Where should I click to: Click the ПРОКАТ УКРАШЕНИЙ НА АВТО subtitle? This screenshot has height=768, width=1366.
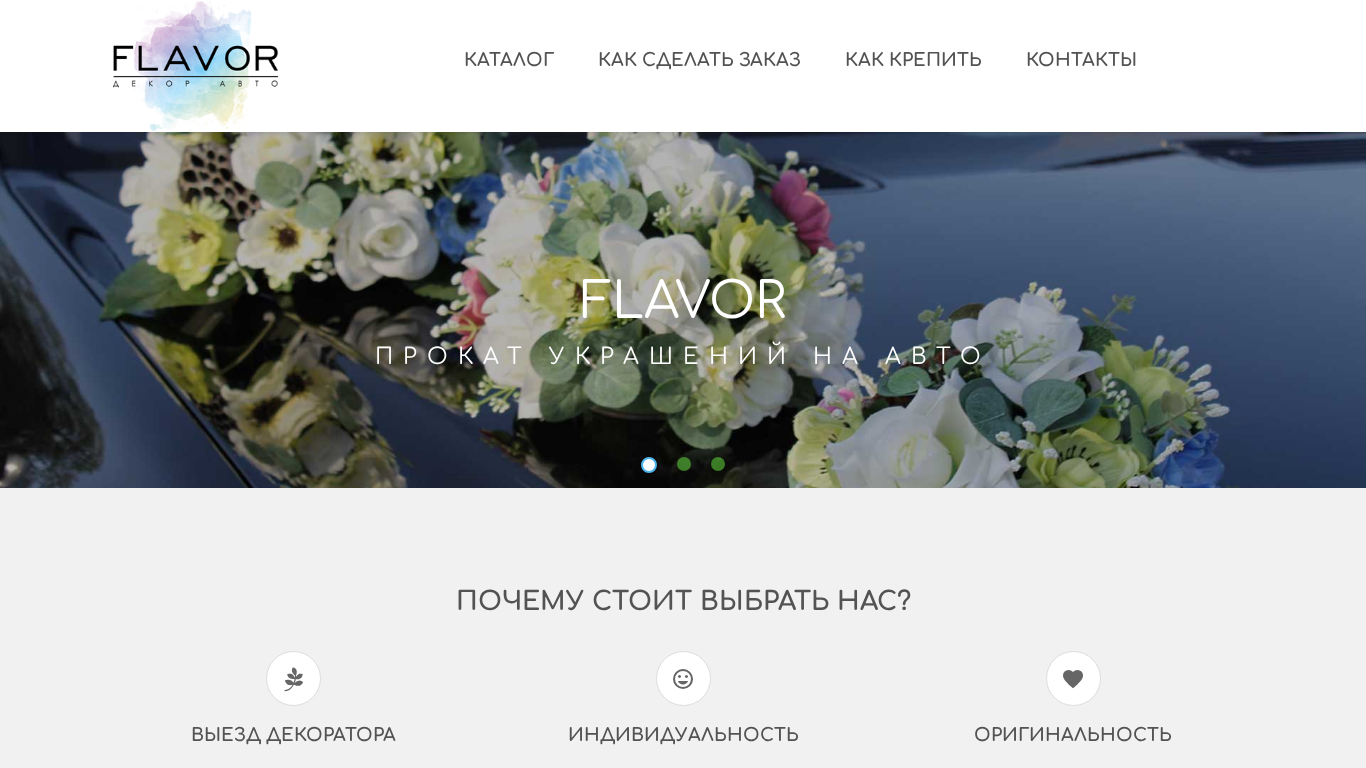[682, 356]
